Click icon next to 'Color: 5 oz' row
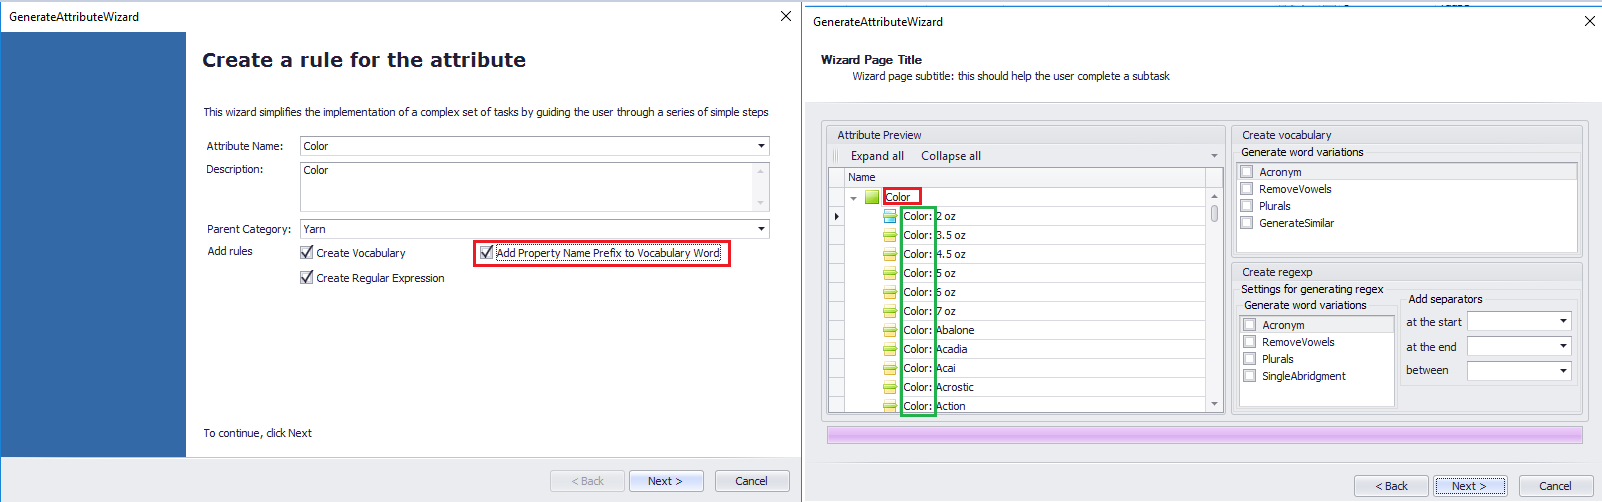This screenshot has width=1602, height=502. (x=890, y=273)
